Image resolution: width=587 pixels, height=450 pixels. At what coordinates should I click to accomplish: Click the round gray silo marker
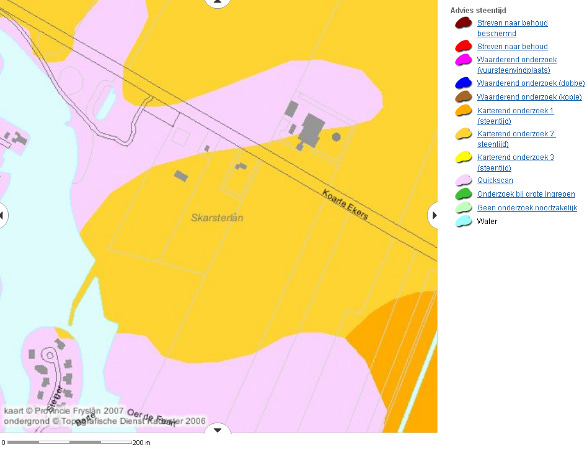click(336, 137)
